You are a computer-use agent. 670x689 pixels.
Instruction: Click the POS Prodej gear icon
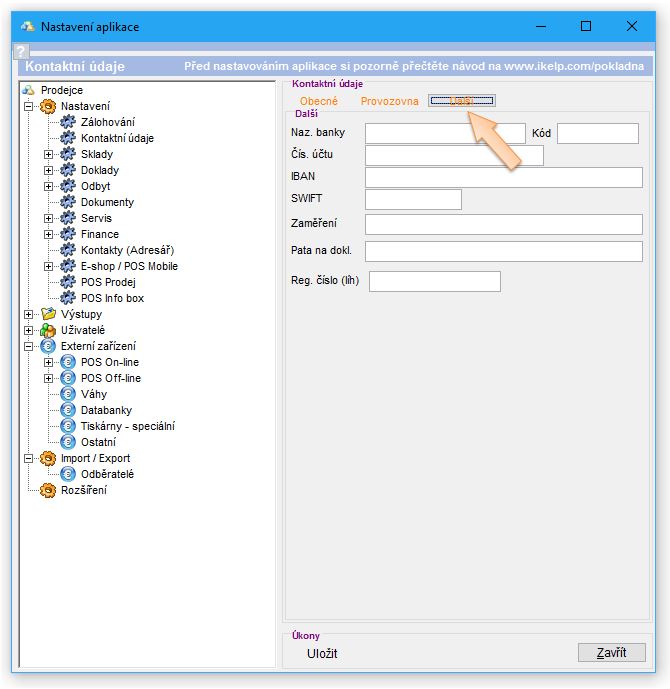tap(68, 282)
